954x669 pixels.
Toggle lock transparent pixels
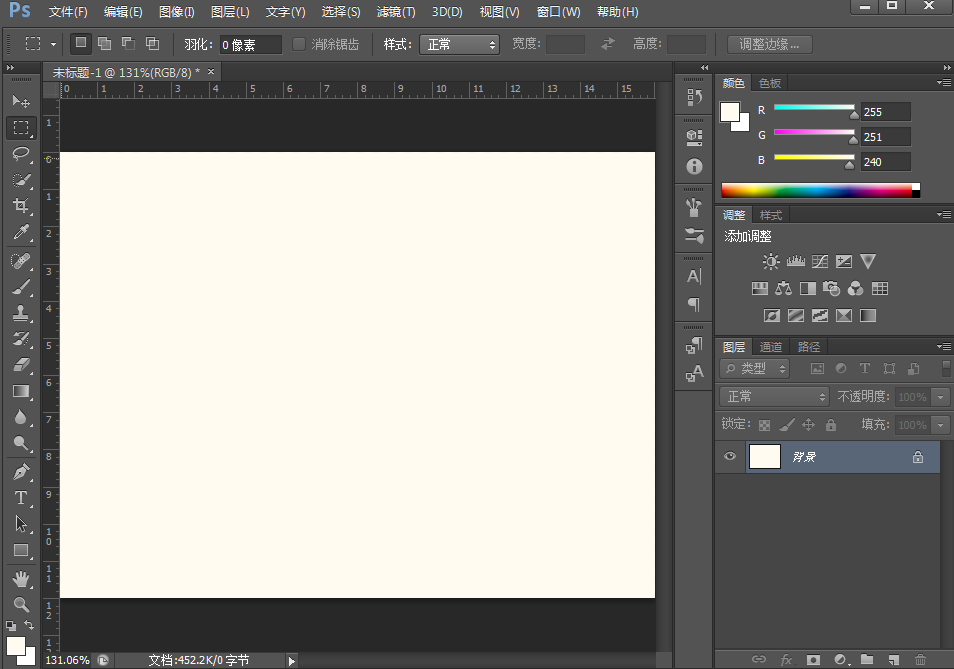coord(765,425)
